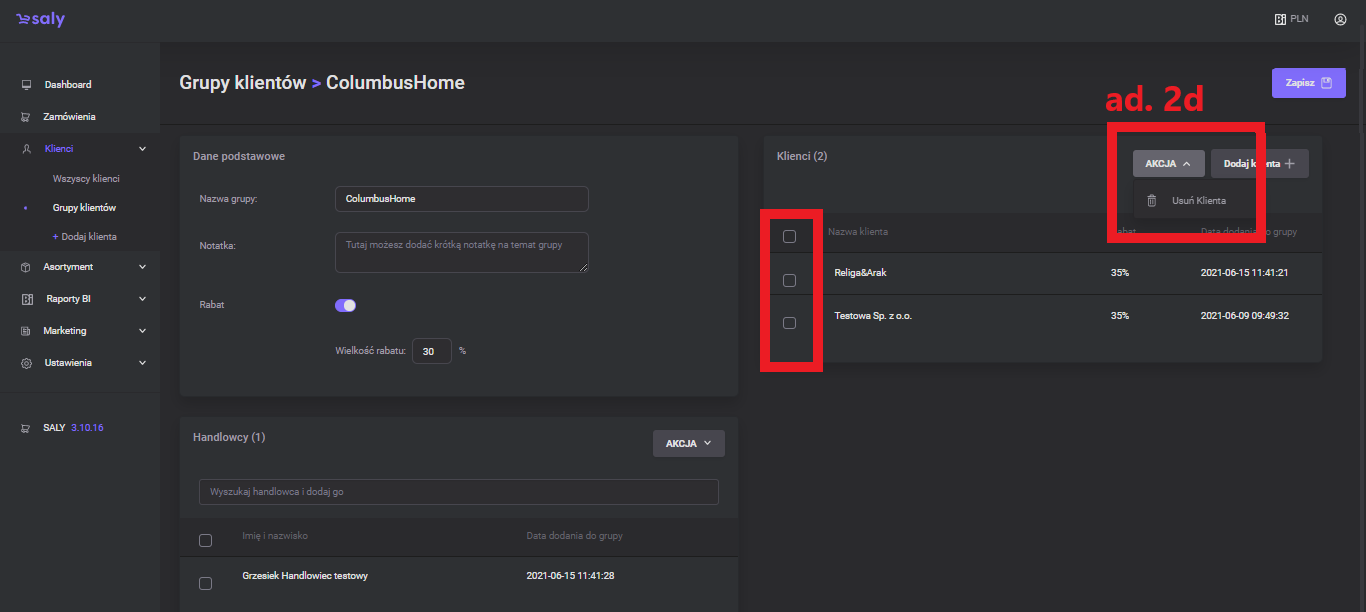Click the Asortyment box icon
The height and width of the screenshot is (612, 1366).
click(x=27, y=267)
